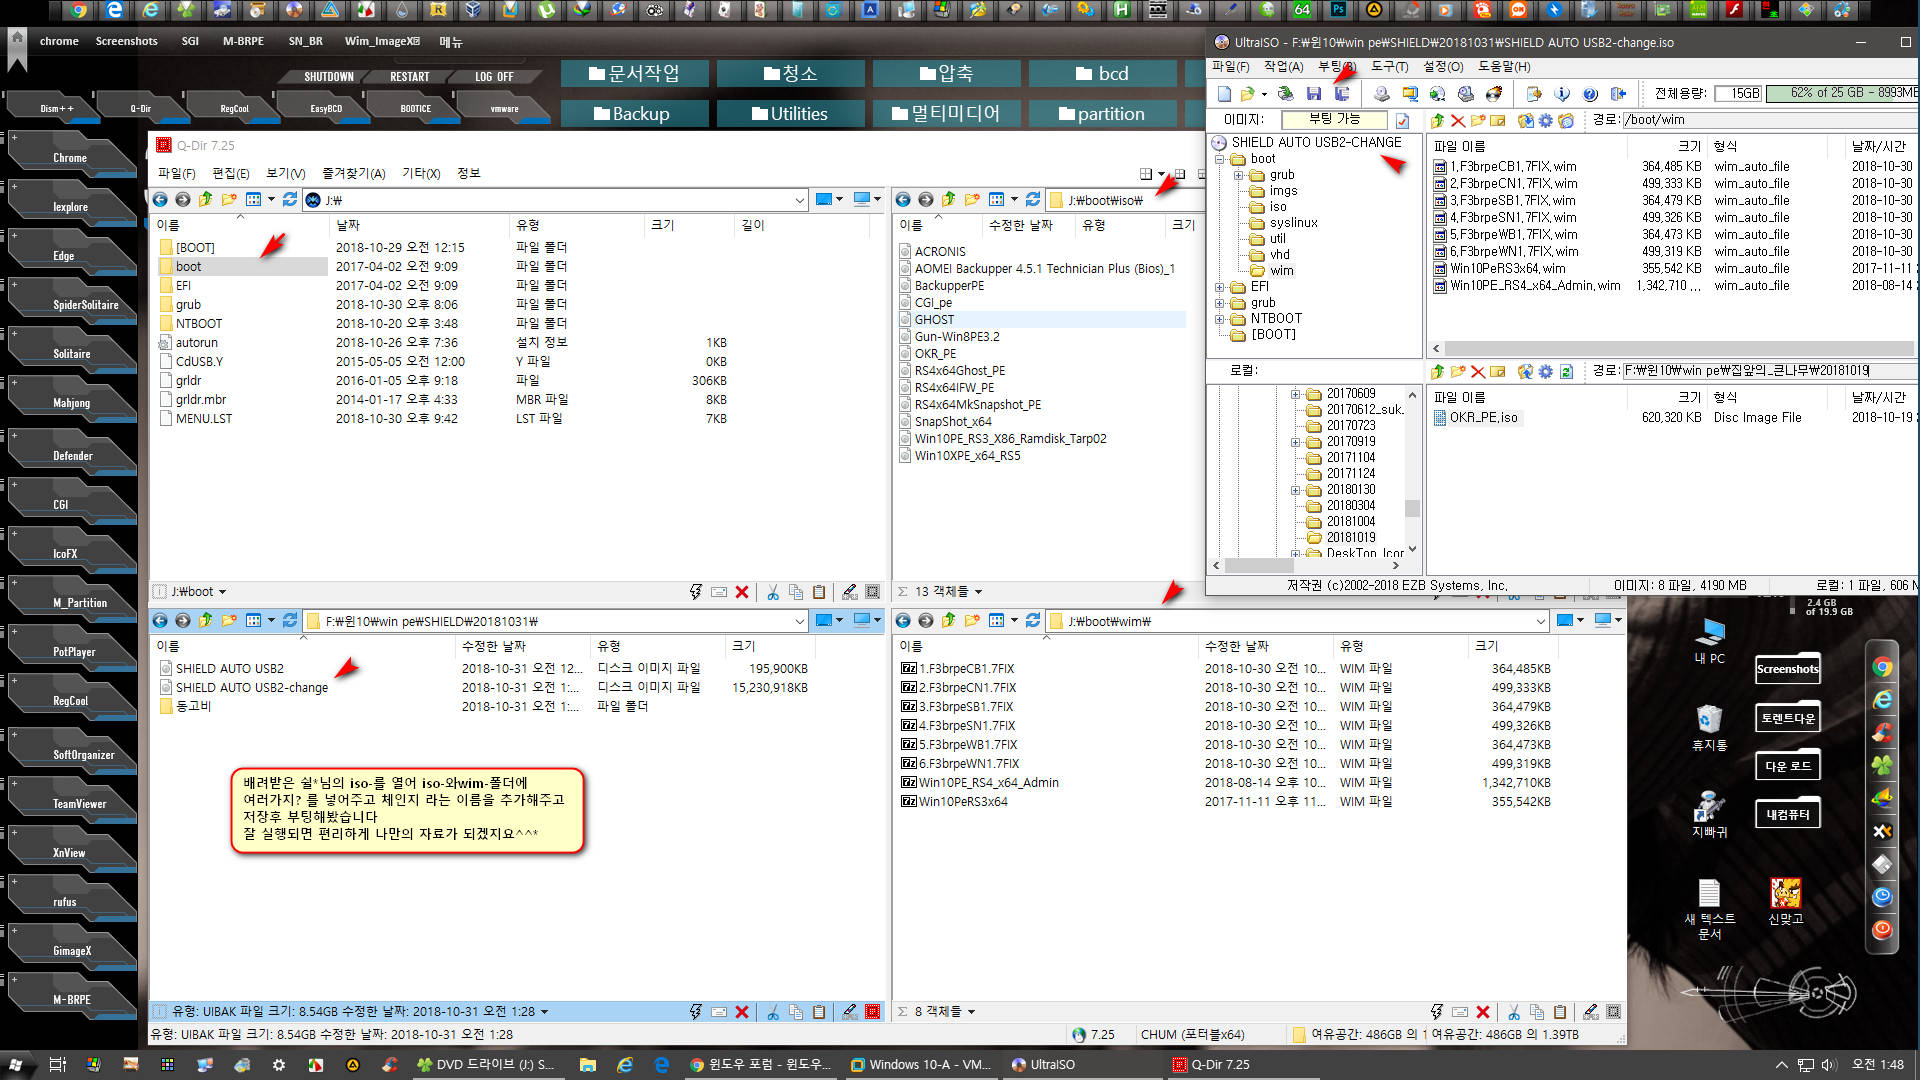Screen dimensions: 1920x1080
Task: Click the Backup folder button
Action: pos(634,113)
